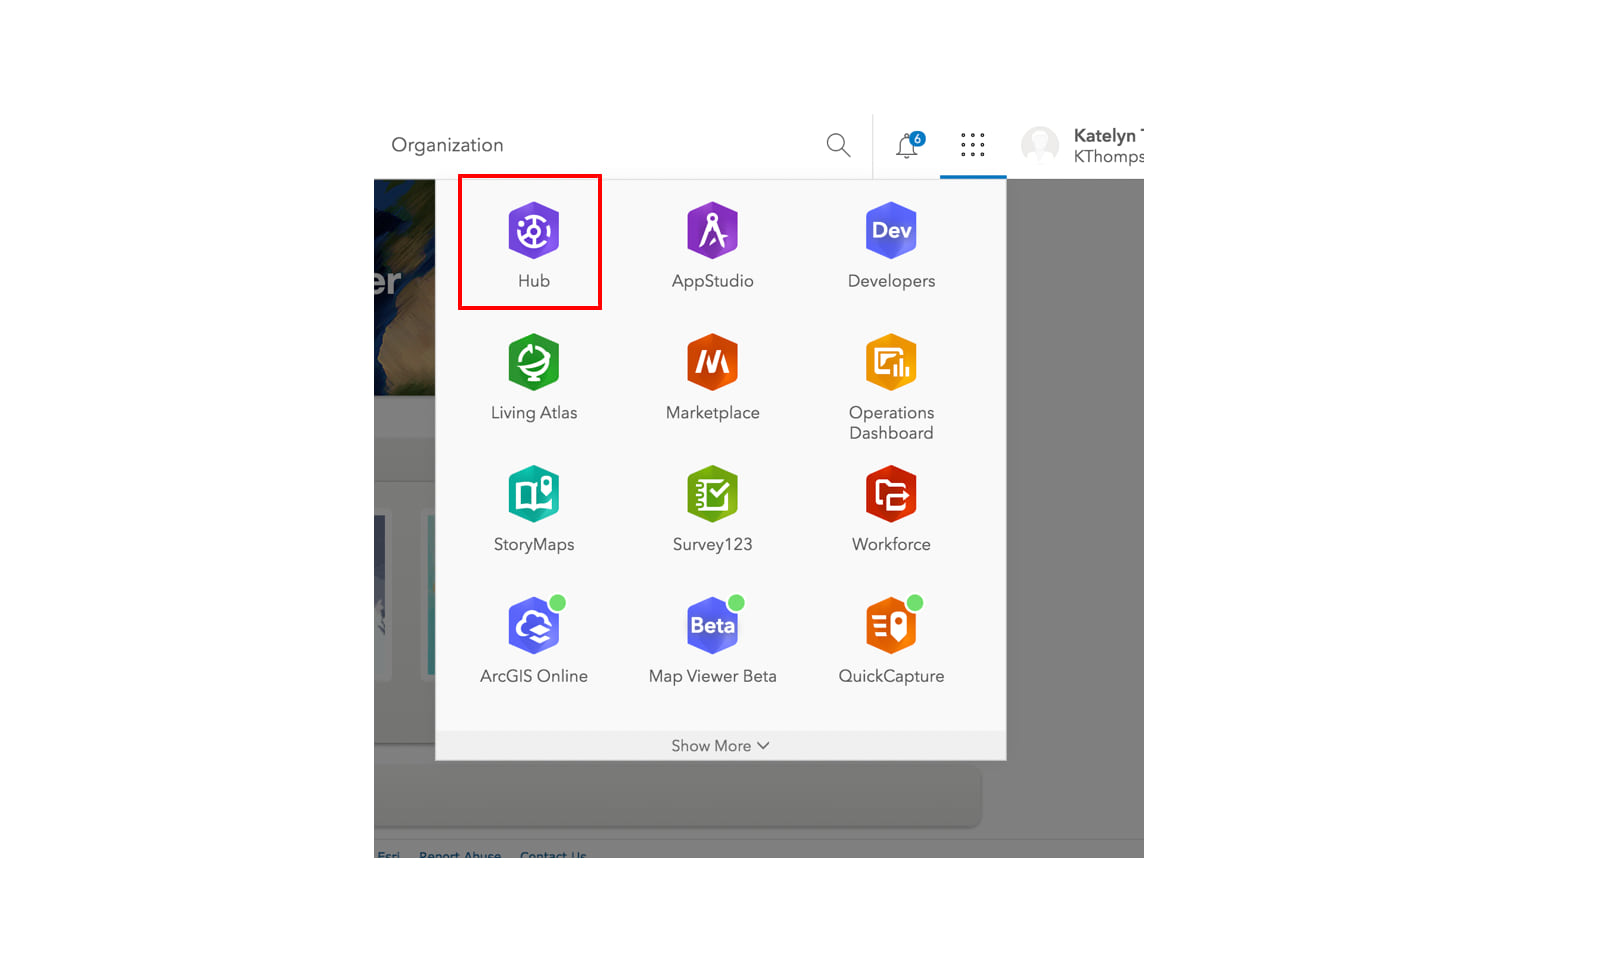Go to the Marketplace app
Screen dimensions: 1624x976
click(712, 377)
